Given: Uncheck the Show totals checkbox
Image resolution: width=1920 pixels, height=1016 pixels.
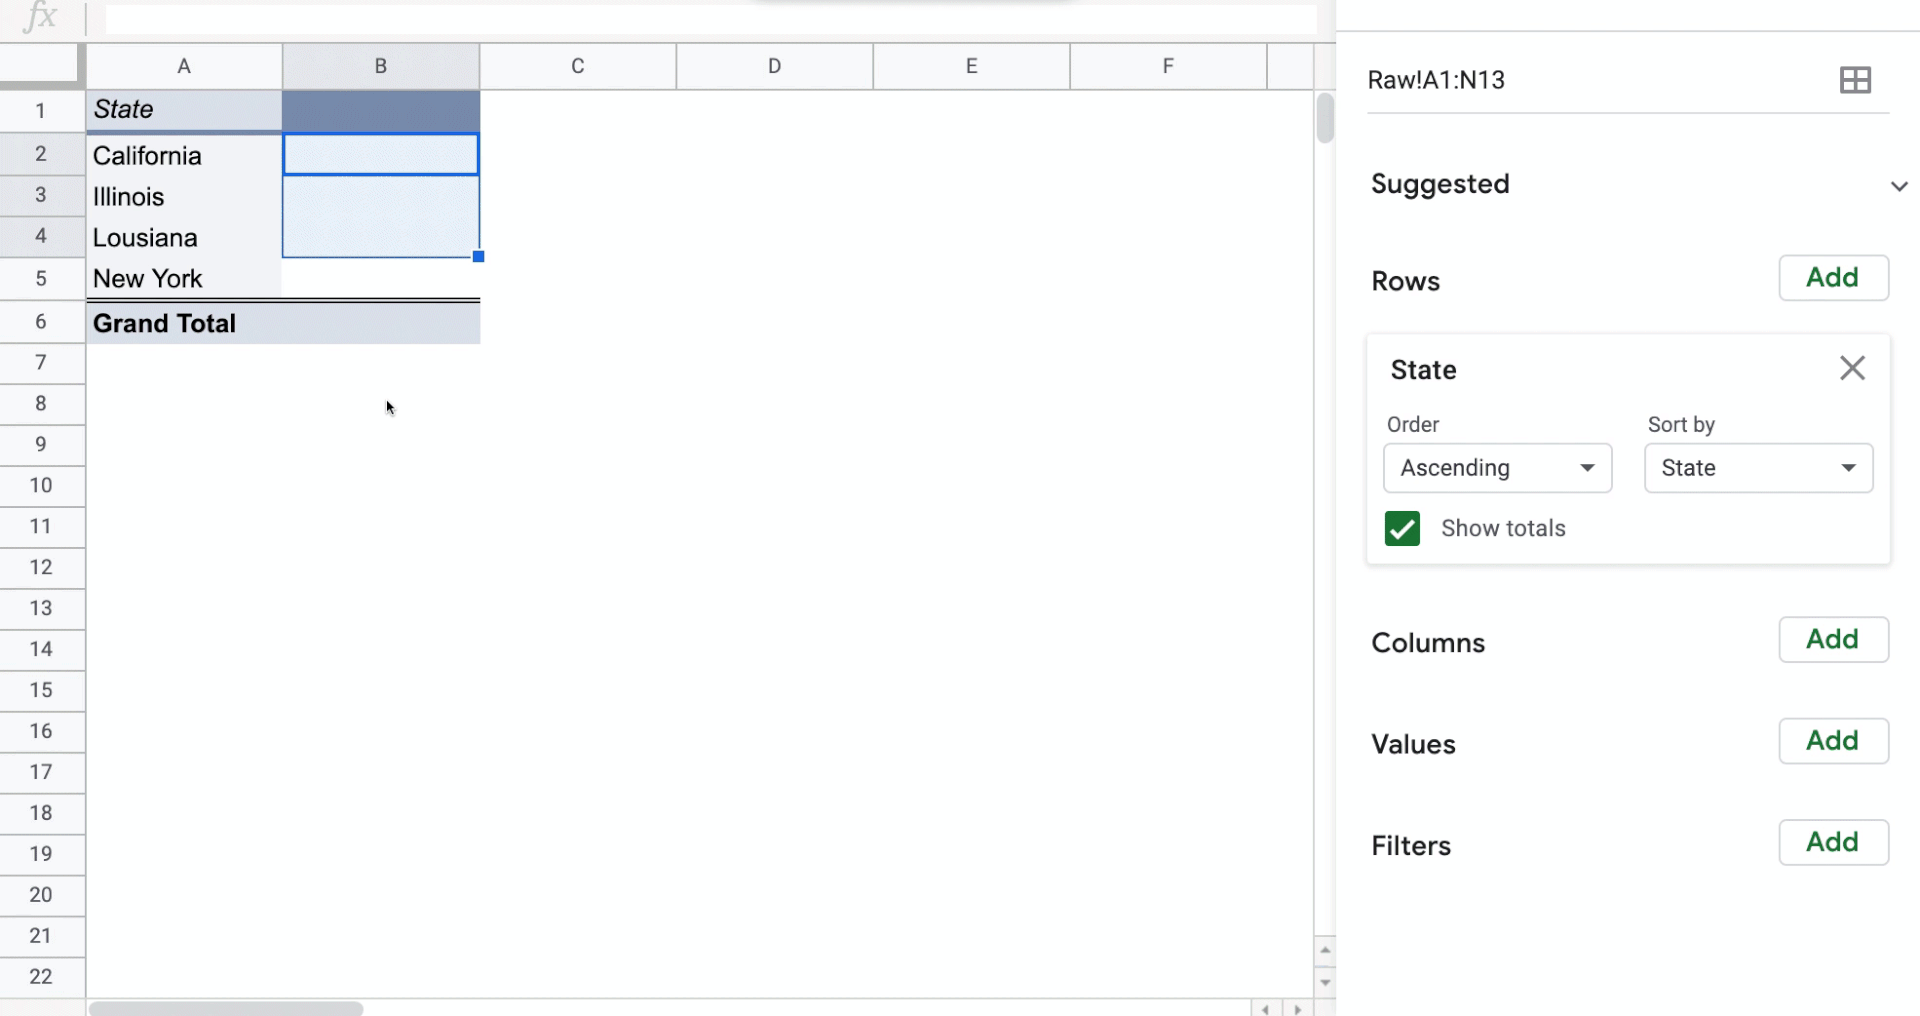Looking at the screenshot, I should (1402, 528).
